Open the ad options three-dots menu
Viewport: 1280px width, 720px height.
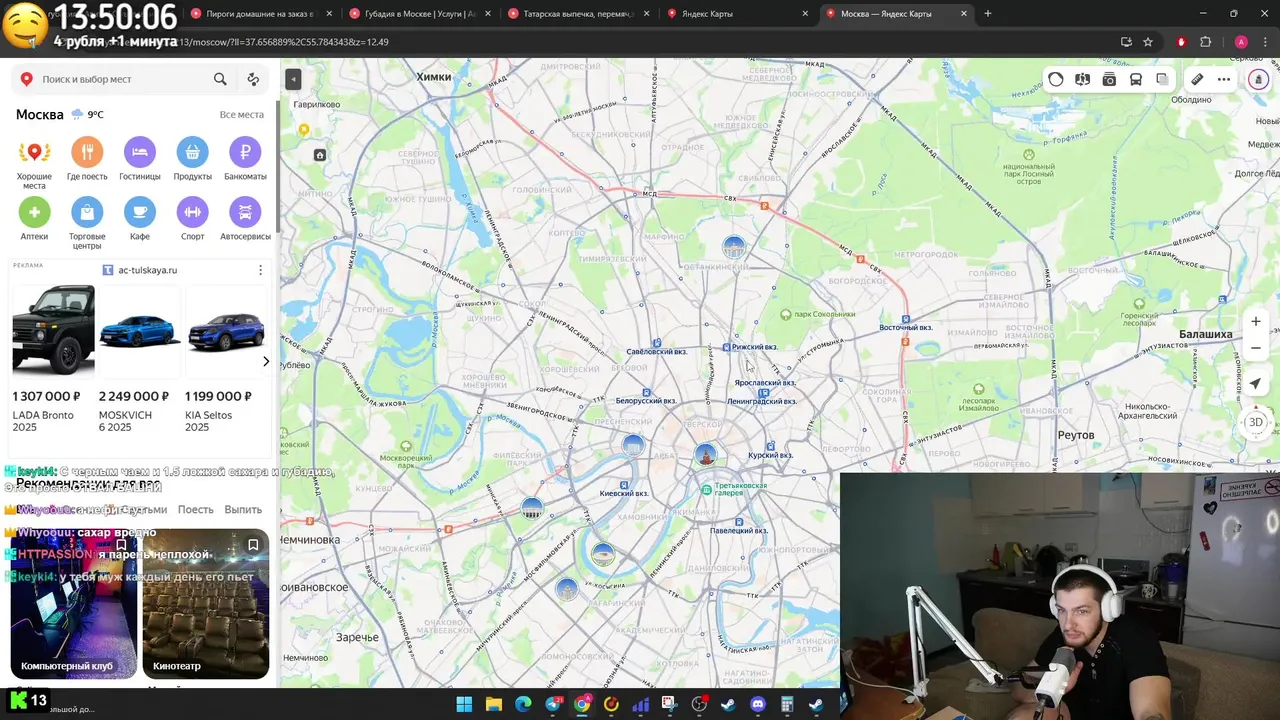tap(260, 270)
